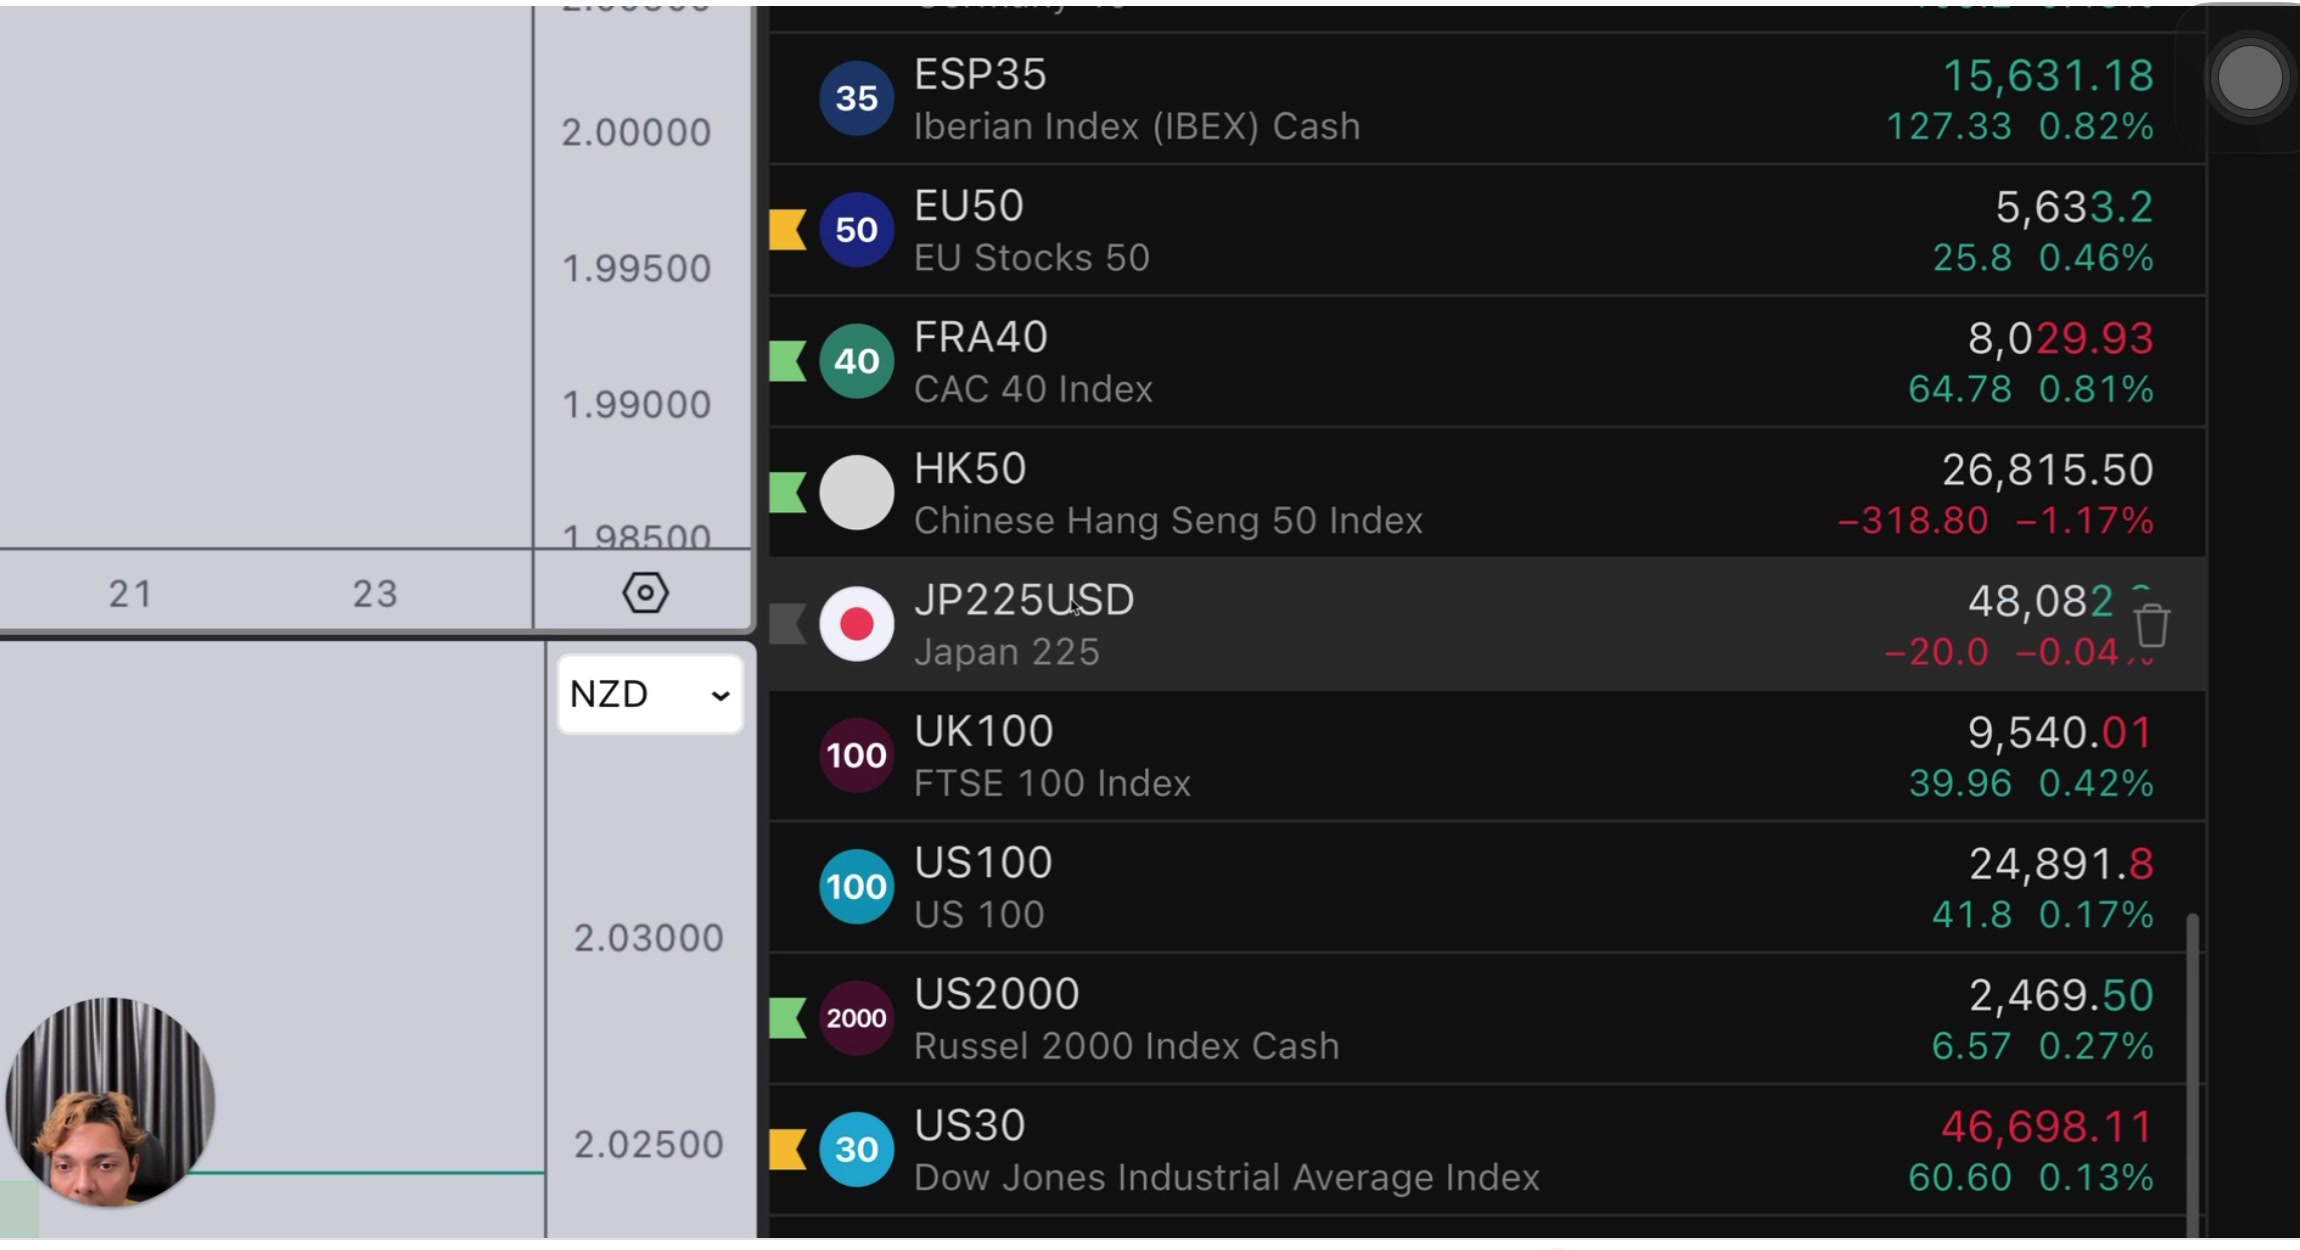
Task: Click the ESP35 index logo icon
Action: [856, 98]
